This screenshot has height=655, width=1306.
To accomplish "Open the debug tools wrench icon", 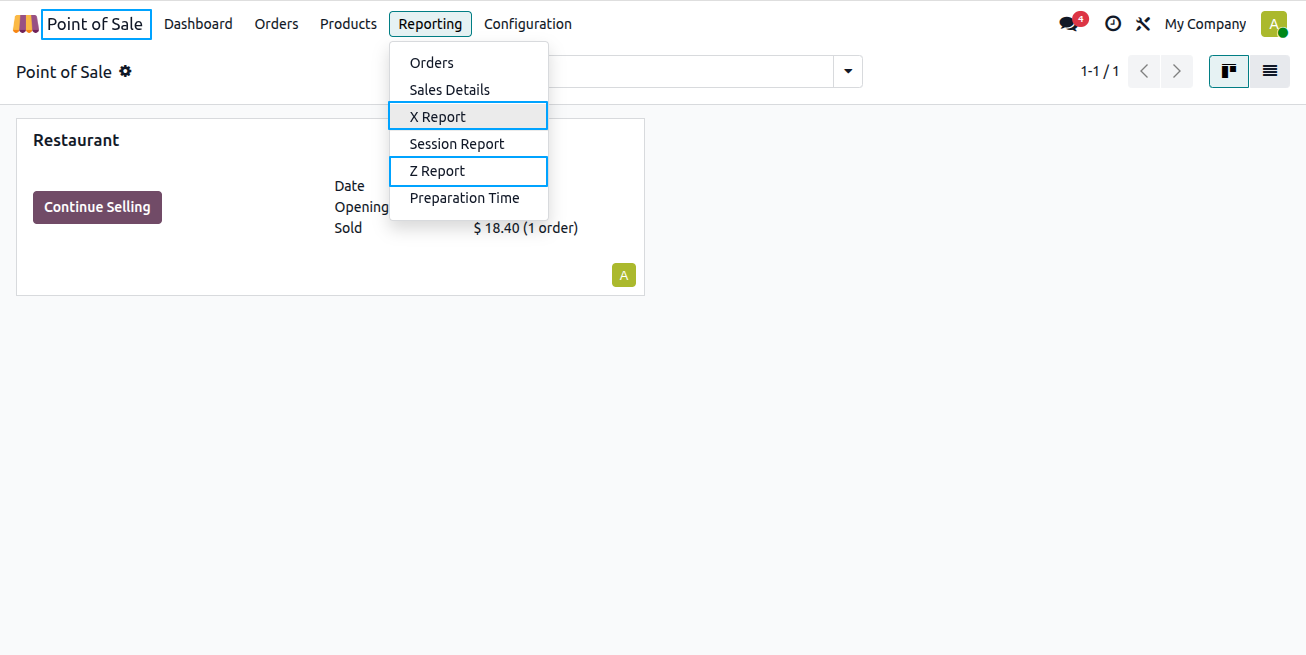I will [x=1143, y=24].
